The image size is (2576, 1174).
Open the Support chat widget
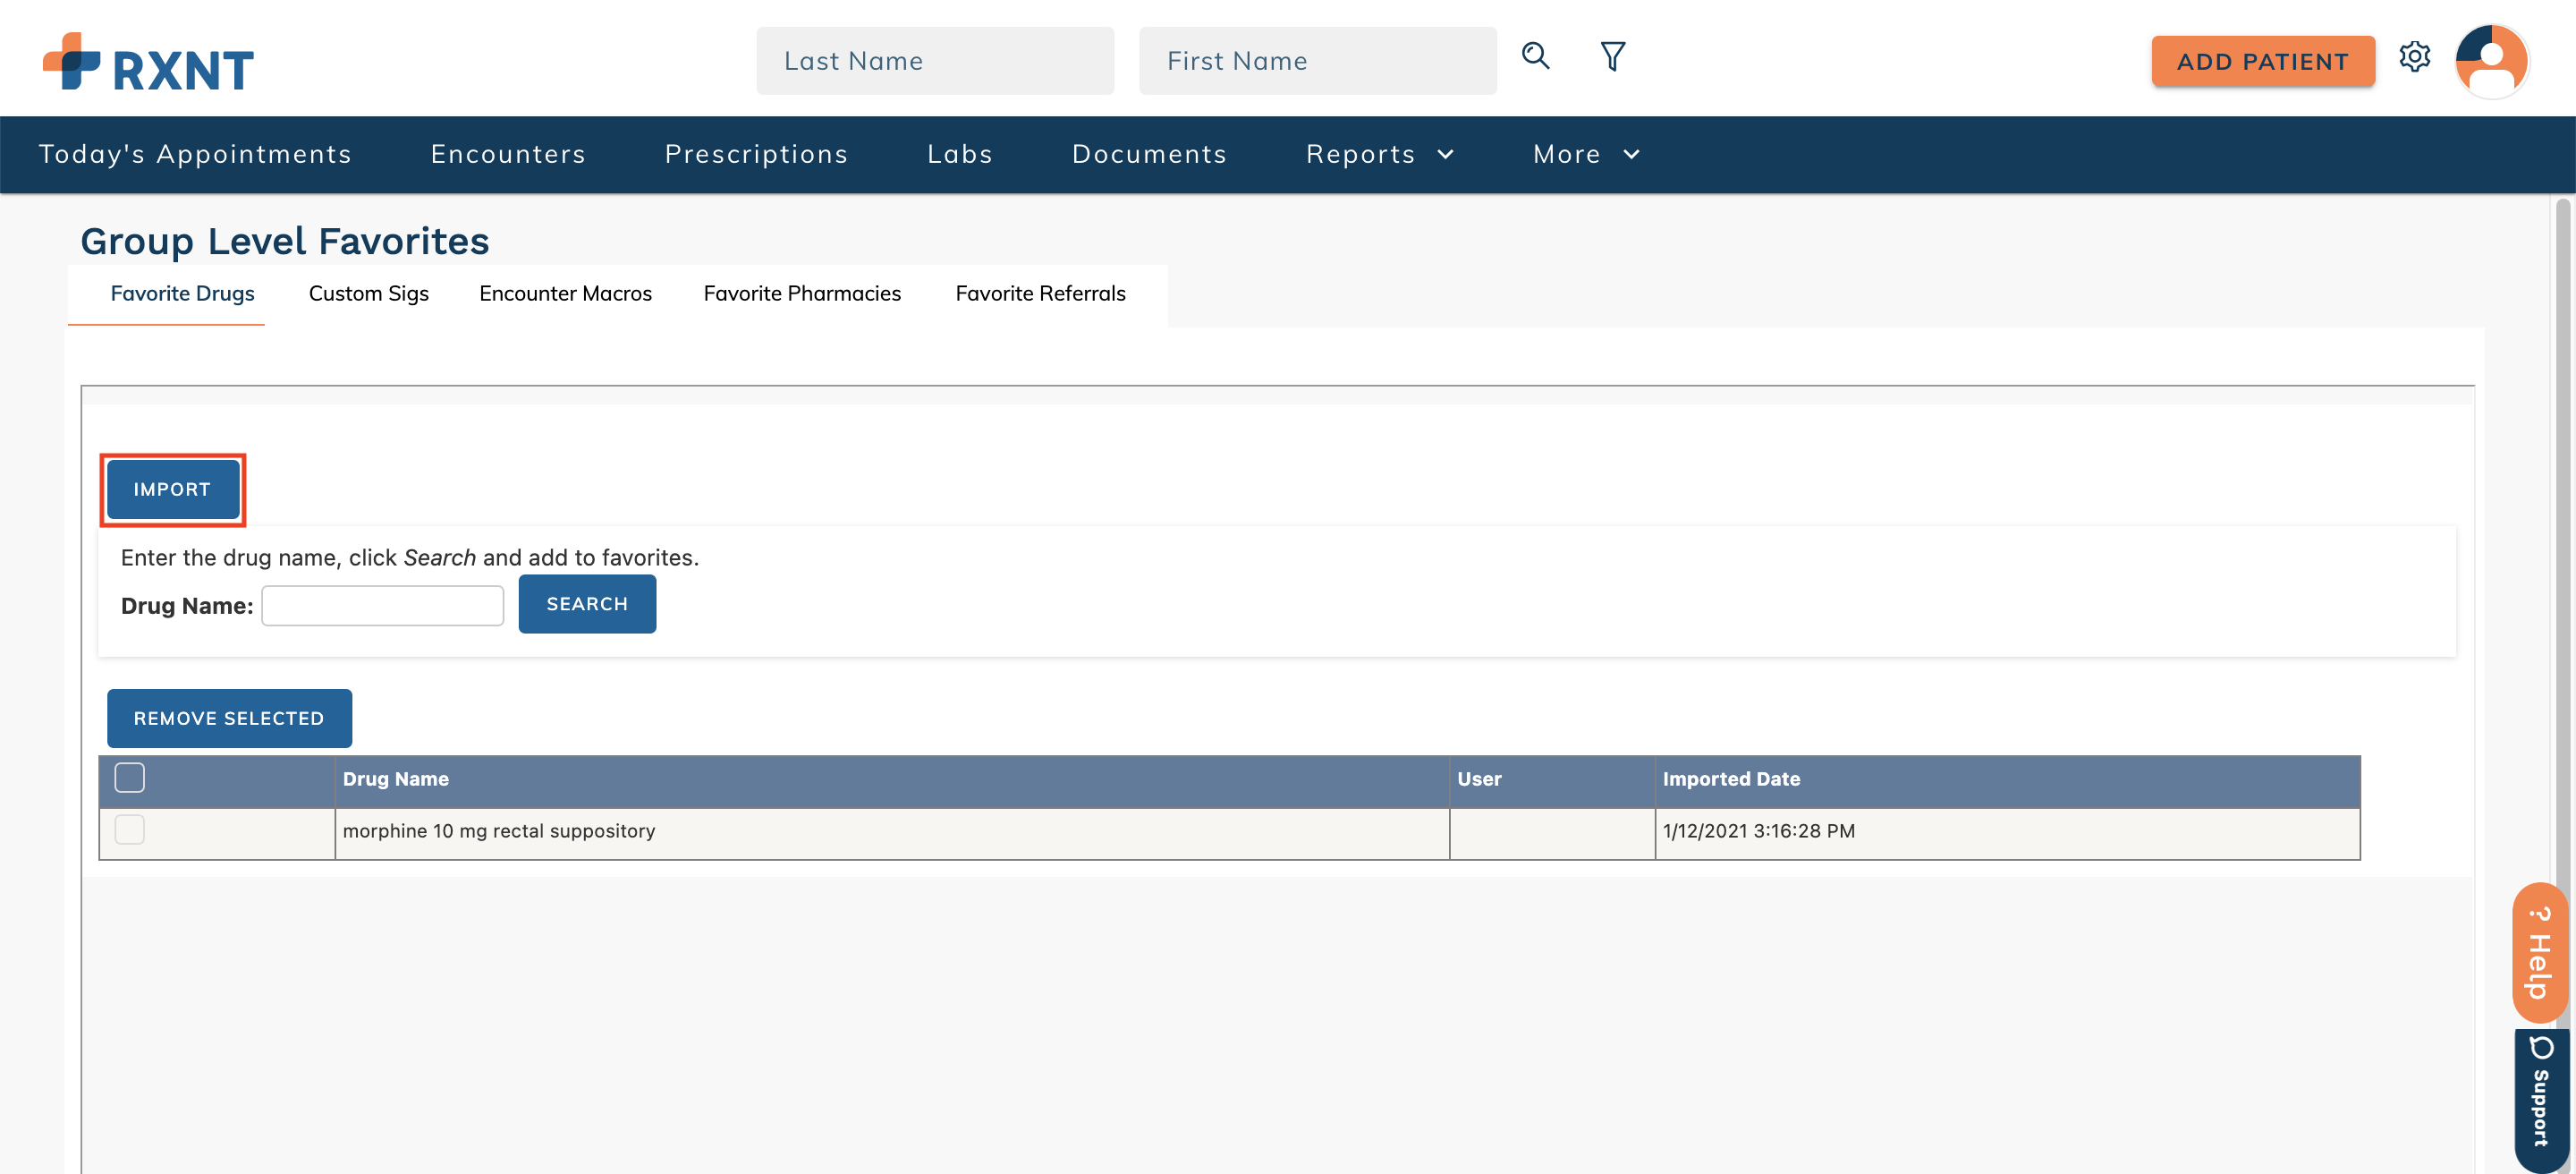pyautogui.click(x=2540, y=1098)
